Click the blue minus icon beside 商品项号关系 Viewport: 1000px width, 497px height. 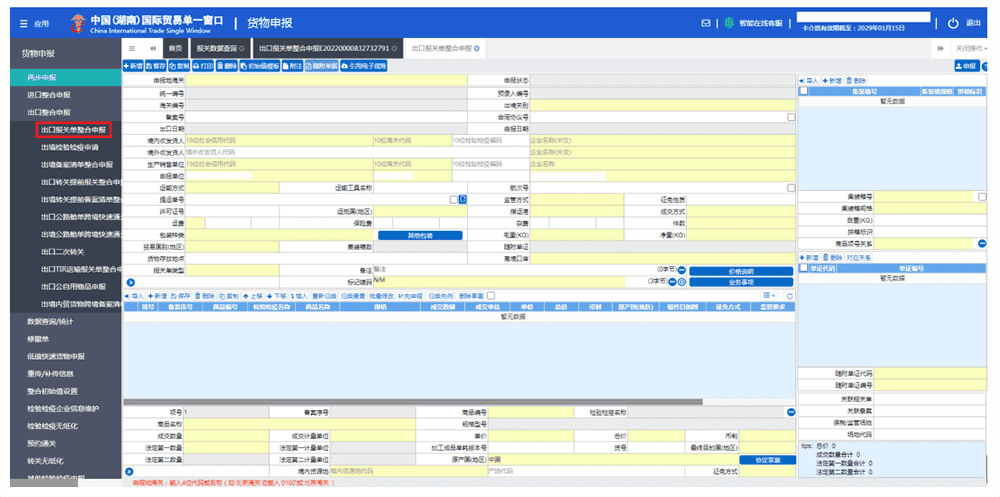click(x=982, y=244)
